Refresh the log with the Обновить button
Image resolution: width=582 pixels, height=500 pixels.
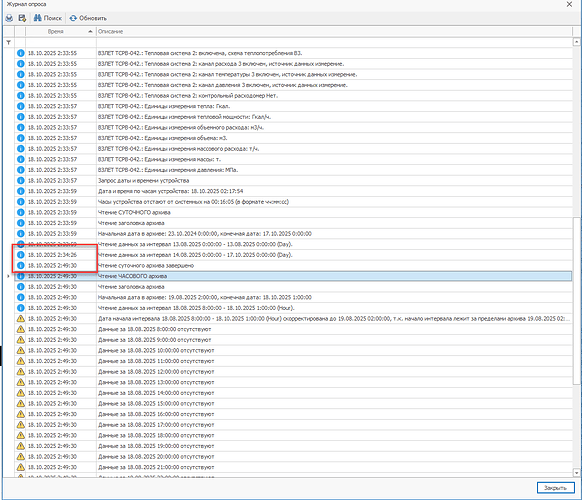(x=88, y=18)
